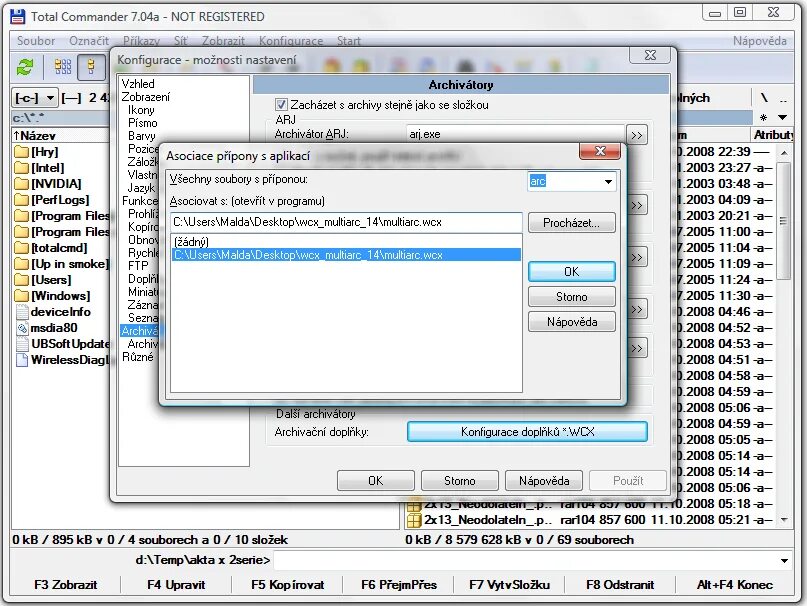Open Příkazy menu
Screen dimensions: 807x606
(x=141, y=41)
